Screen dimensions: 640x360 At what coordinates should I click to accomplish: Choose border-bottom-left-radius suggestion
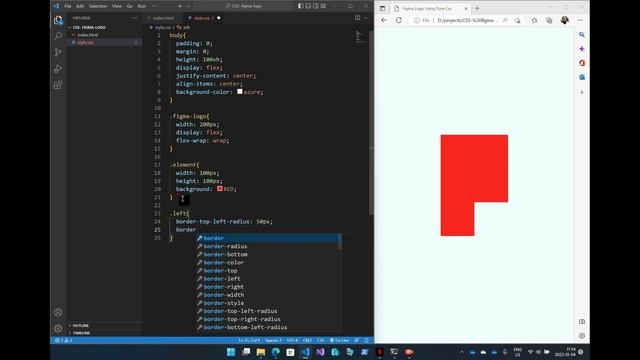(268, 327)
